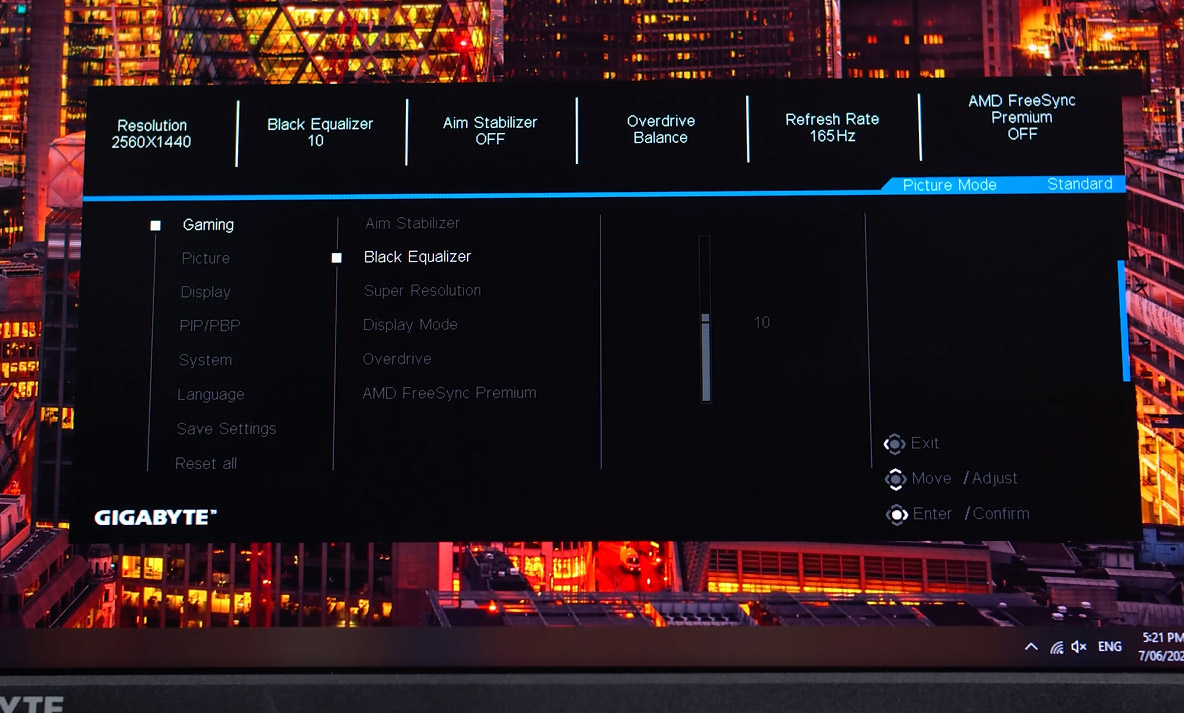Open the Overdrive submenu
This screenshot has height=713, width=1184.
point(397,358)
